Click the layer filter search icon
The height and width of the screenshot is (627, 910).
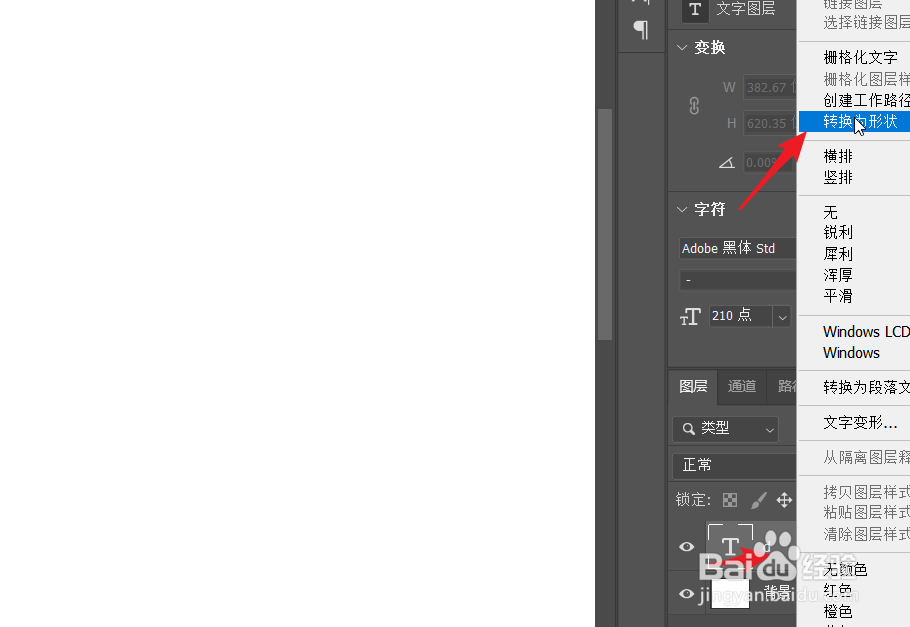688,429
